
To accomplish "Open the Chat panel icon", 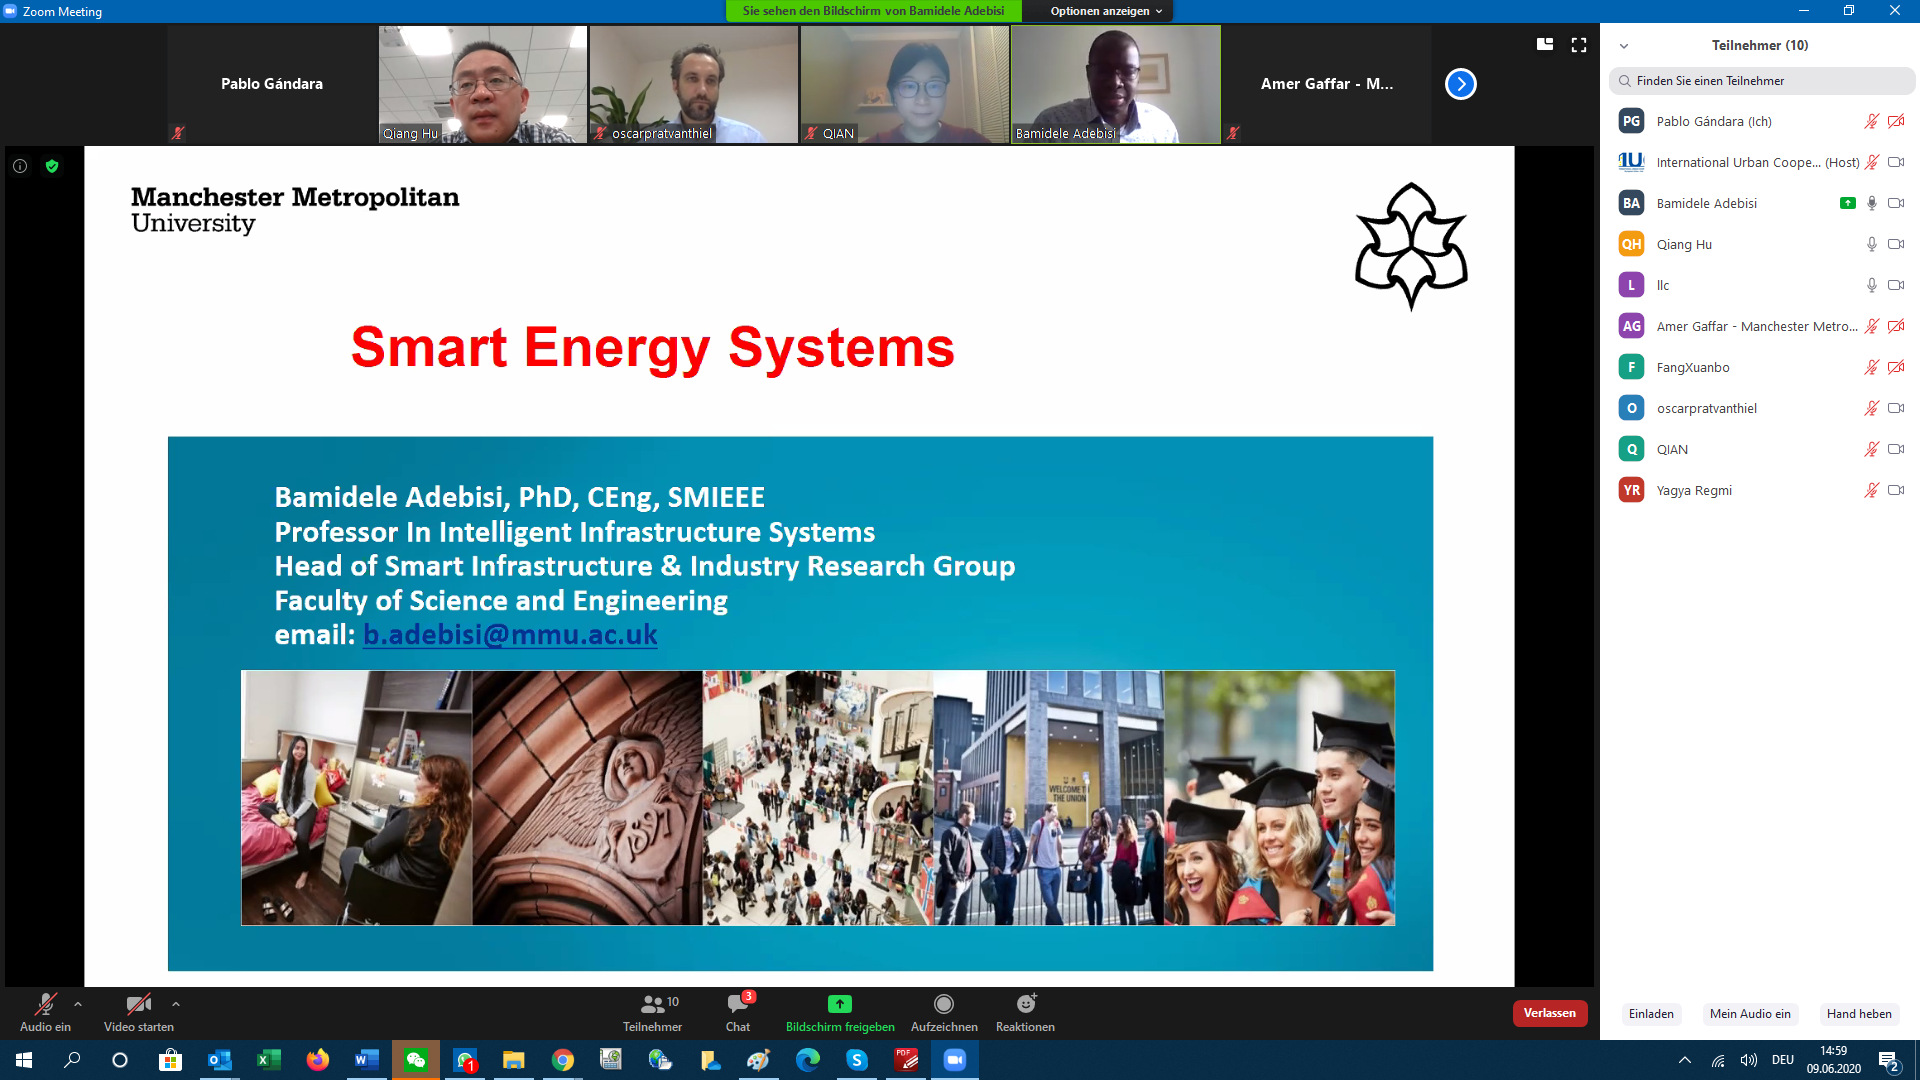I will coord(738,1004).
